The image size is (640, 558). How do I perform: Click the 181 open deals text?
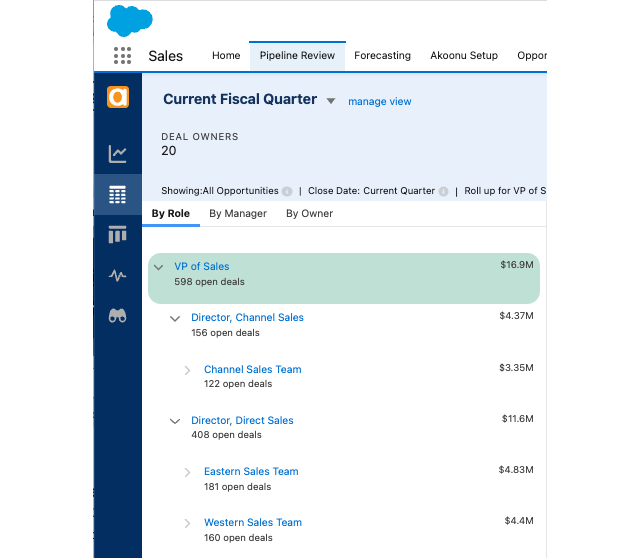[238, 487]
